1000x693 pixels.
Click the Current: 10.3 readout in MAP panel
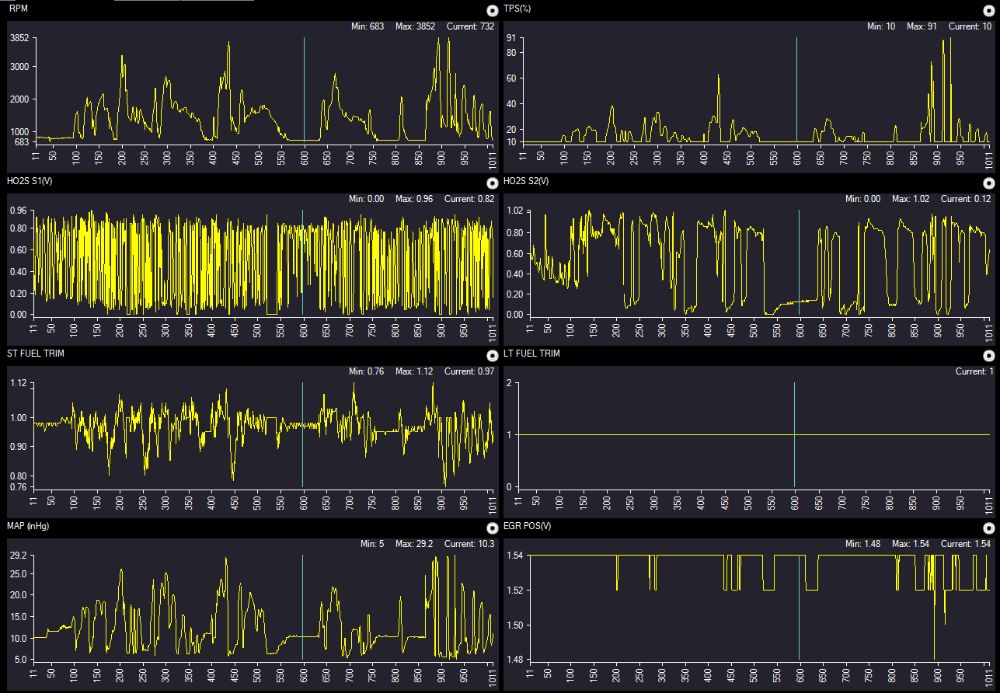pyautogui.click(x=467, y=544)
